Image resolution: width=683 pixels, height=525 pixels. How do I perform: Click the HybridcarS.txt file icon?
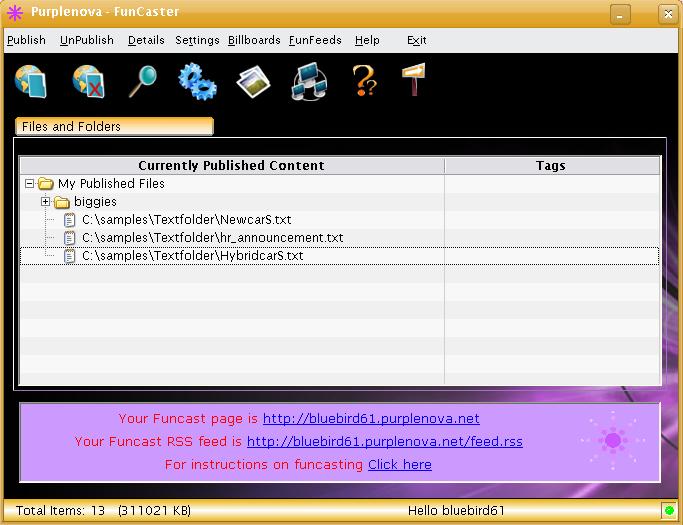point(69,256)
